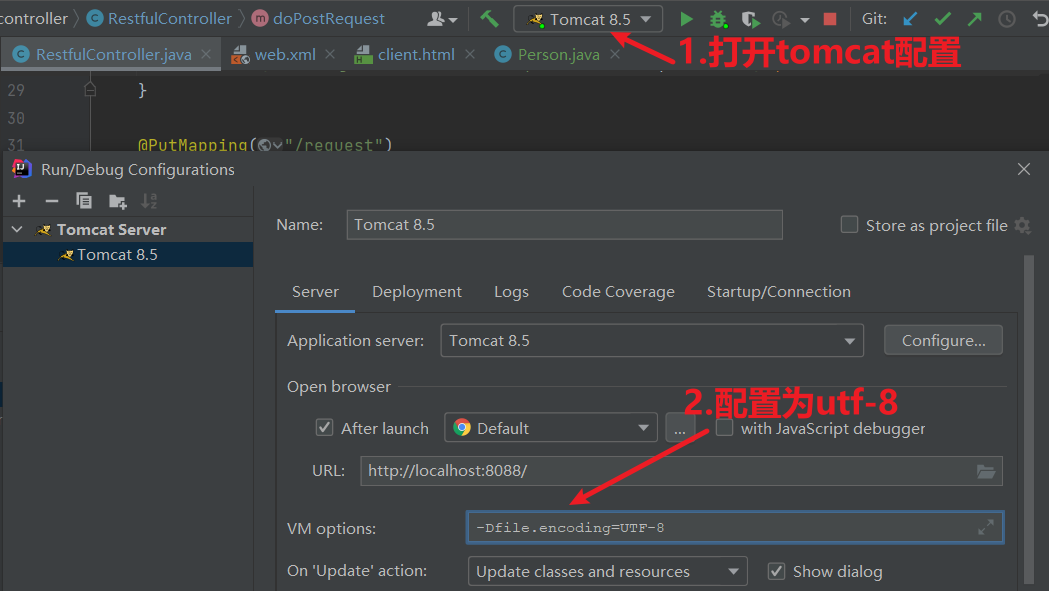Push commits with Git green arrow
This screenshot has width=1049, height=591.
click(x=974, y=19)
